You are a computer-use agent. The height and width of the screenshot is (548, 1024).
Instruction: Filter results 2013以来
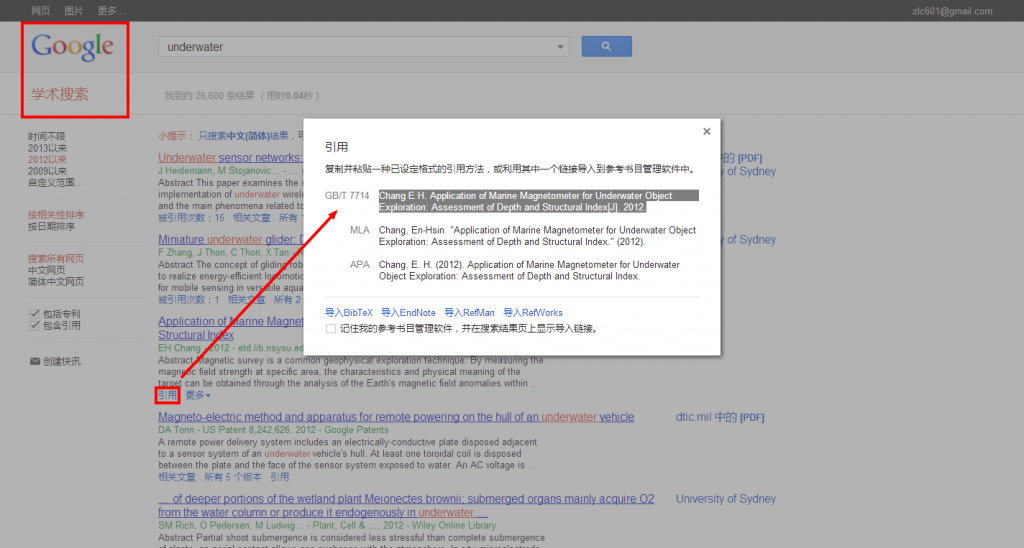[x=47, y=148]
